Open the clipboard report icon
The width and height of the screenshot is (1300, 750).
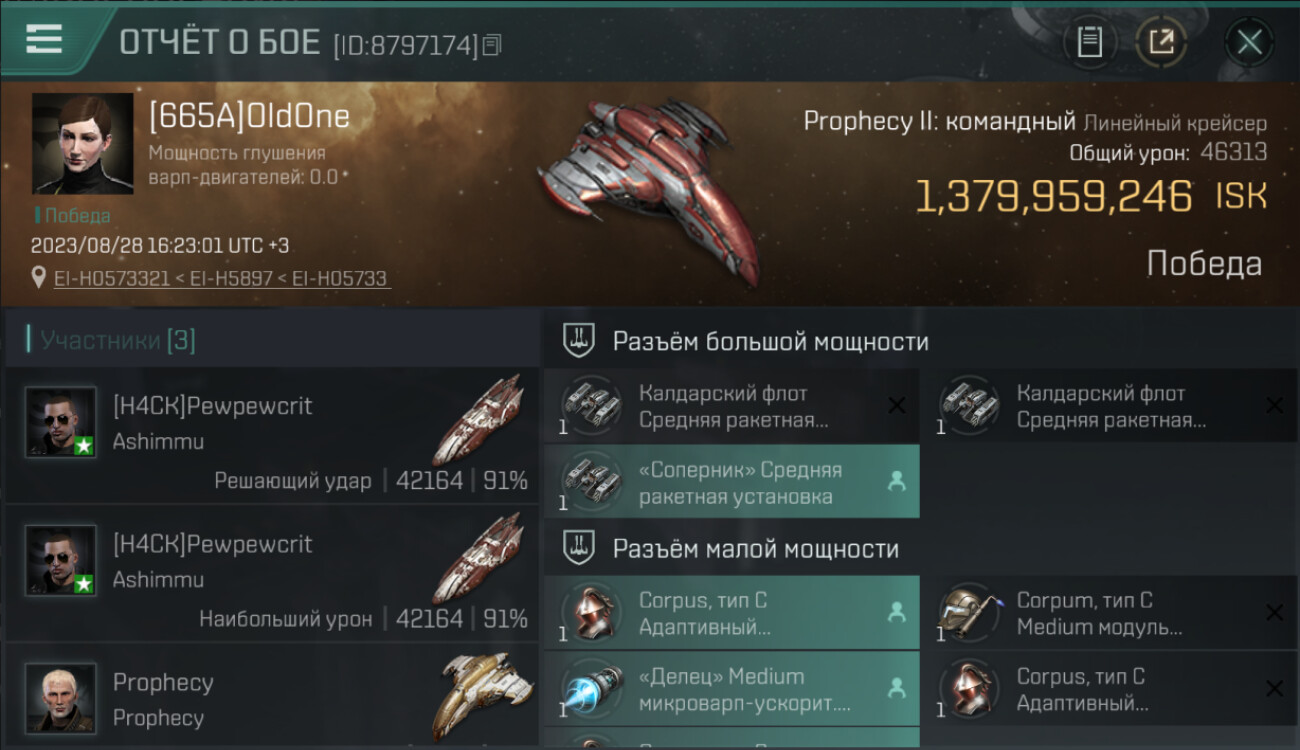(1089, 42)
